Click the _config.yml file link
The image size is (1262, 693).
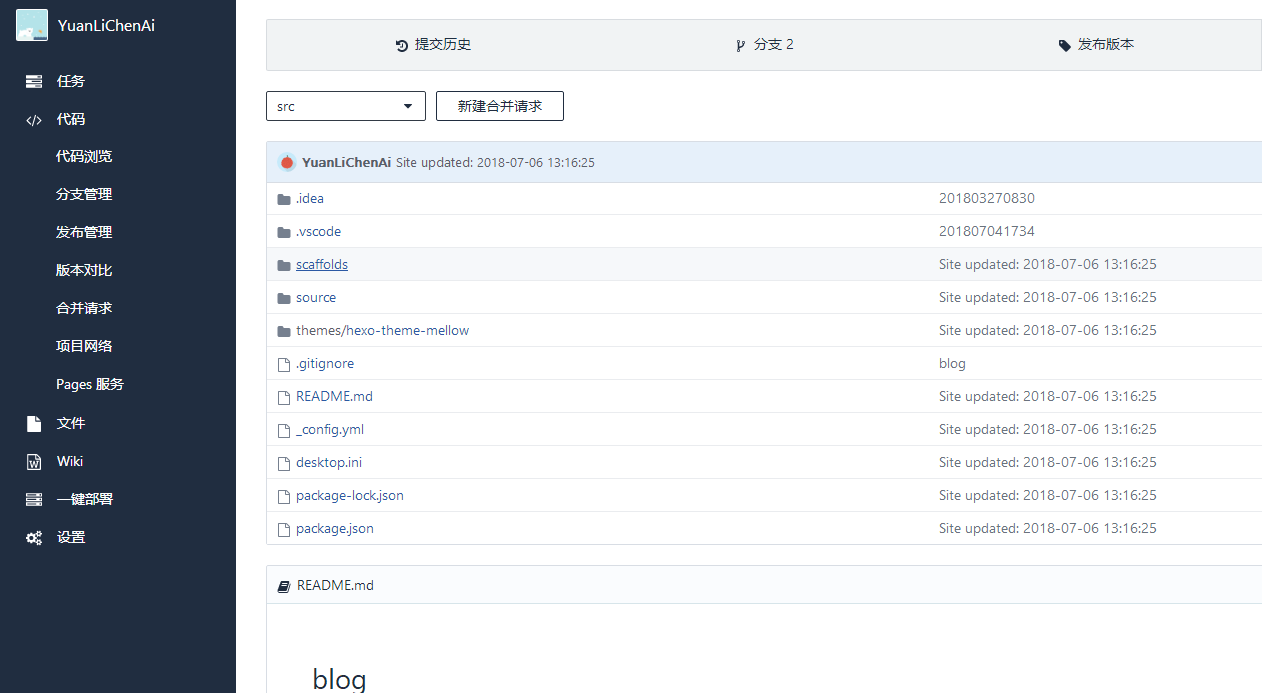tap(330, 430)
